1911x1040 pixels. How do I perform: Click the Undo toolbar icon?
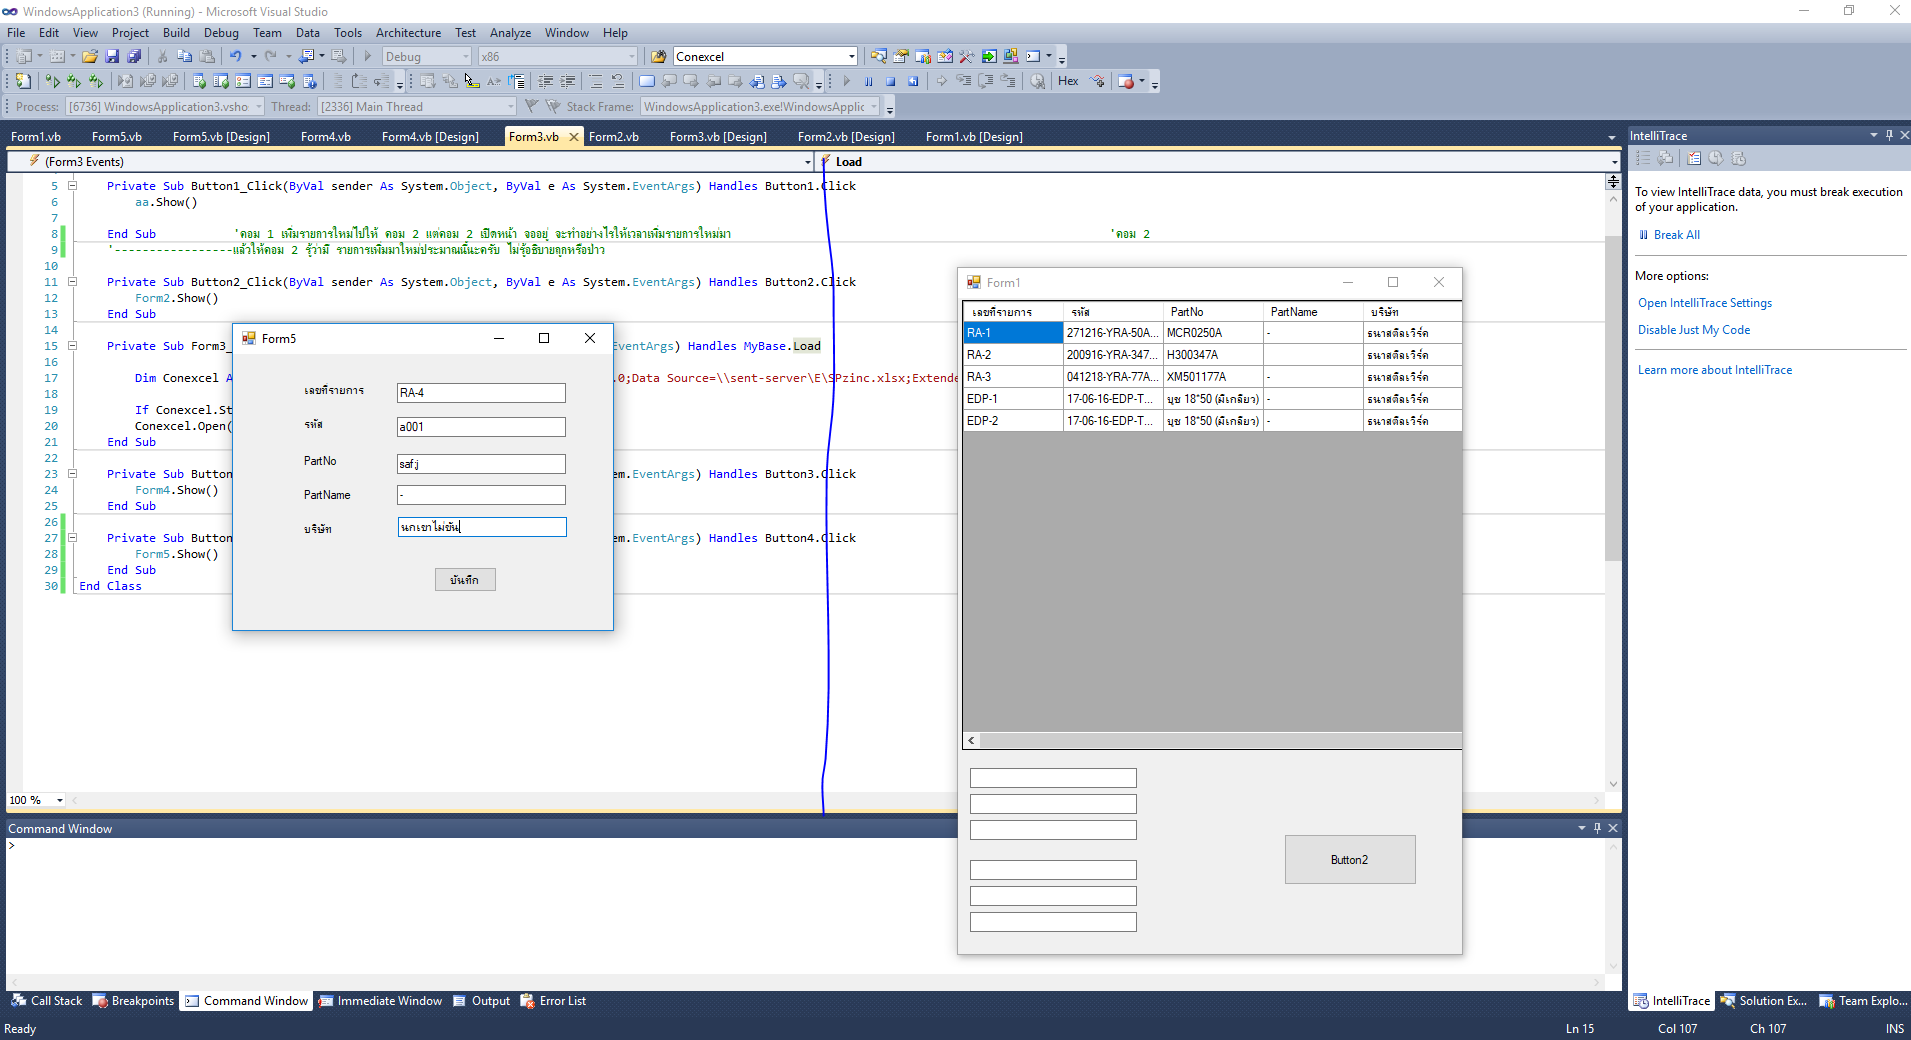(x=235, y=57)
